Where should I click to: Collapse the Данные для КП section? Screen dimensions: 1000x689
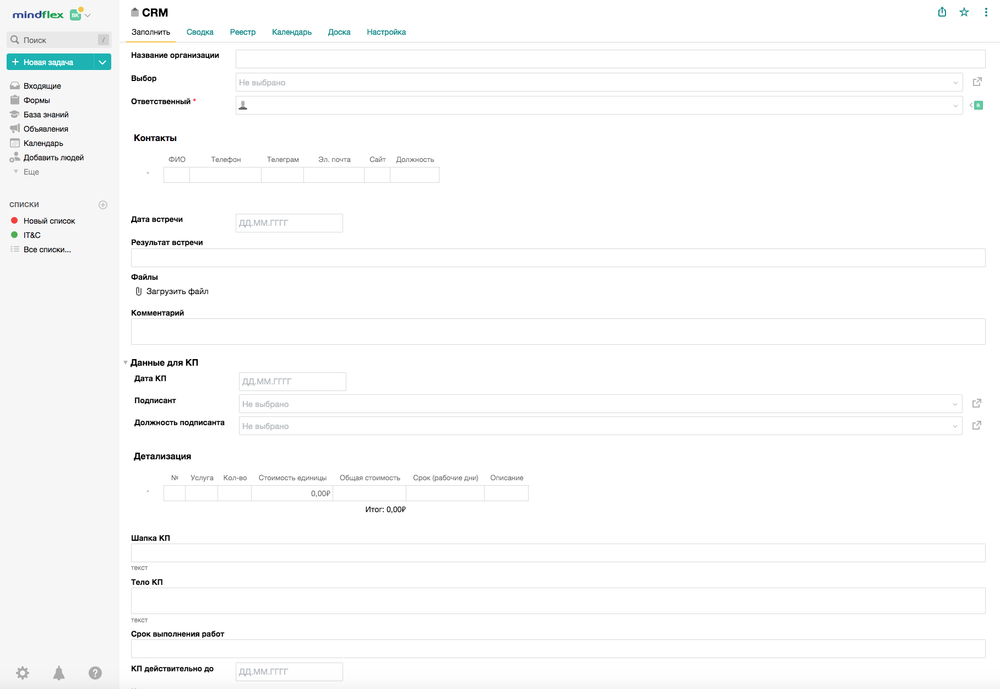[125, 362]
